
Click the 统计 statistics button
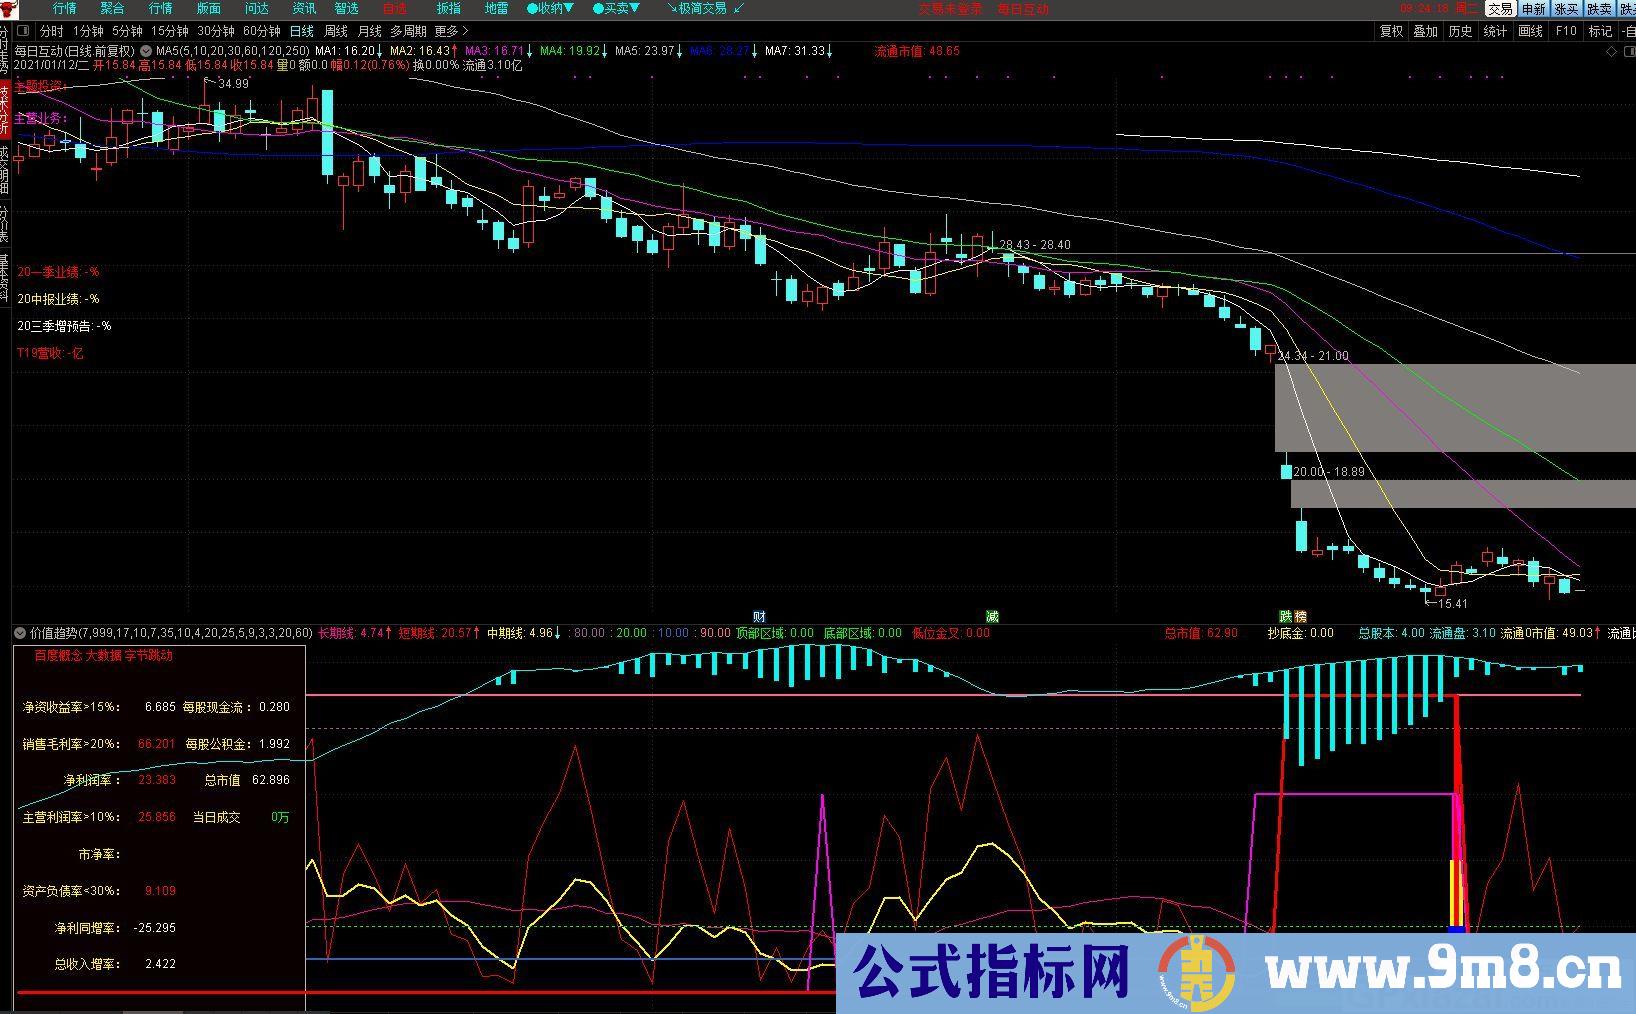[x=1495, y=31]
